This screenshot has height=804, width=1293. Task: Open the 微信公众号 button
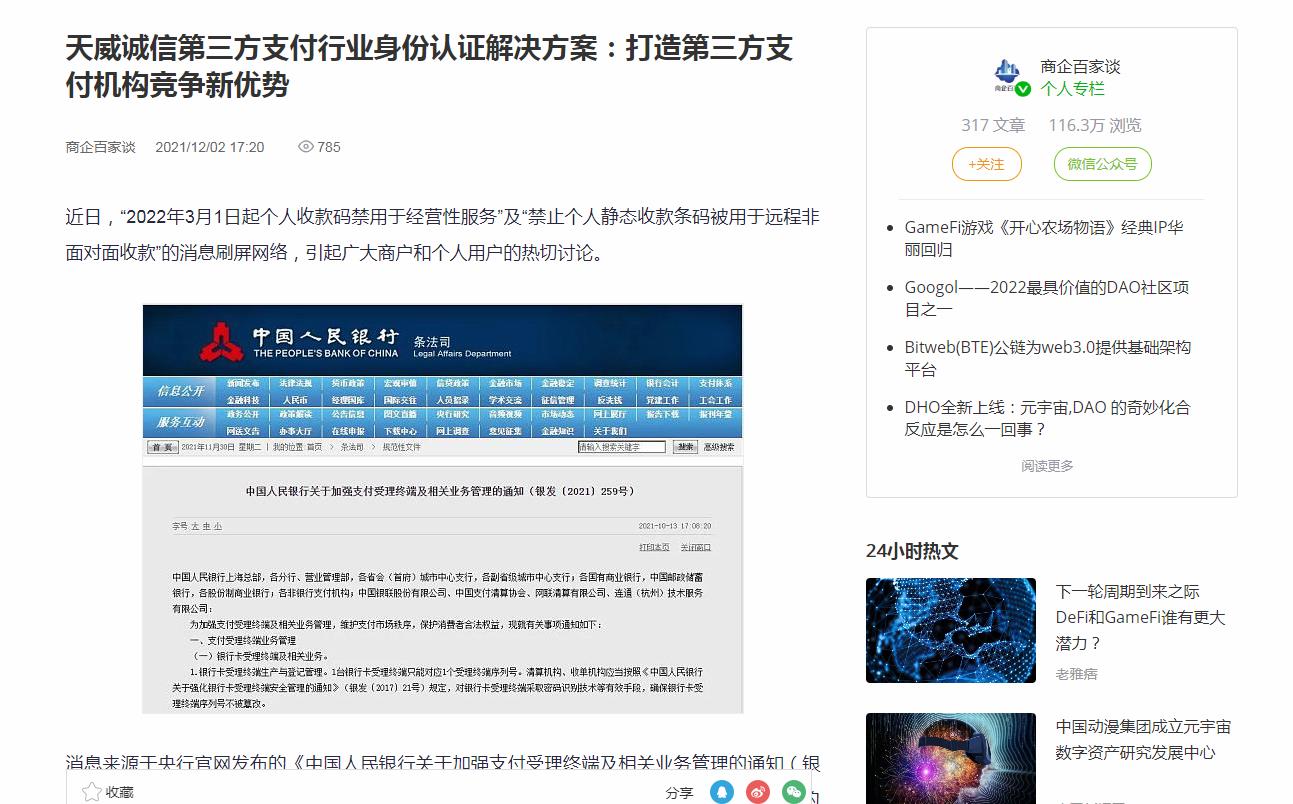1102,164
